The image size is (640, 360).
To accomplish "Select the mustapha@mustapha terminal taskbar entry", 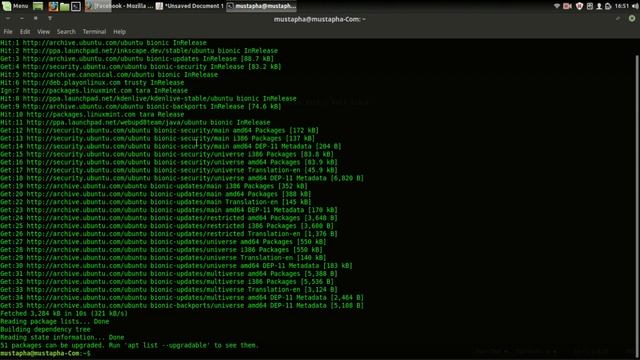I will (261, 6).
